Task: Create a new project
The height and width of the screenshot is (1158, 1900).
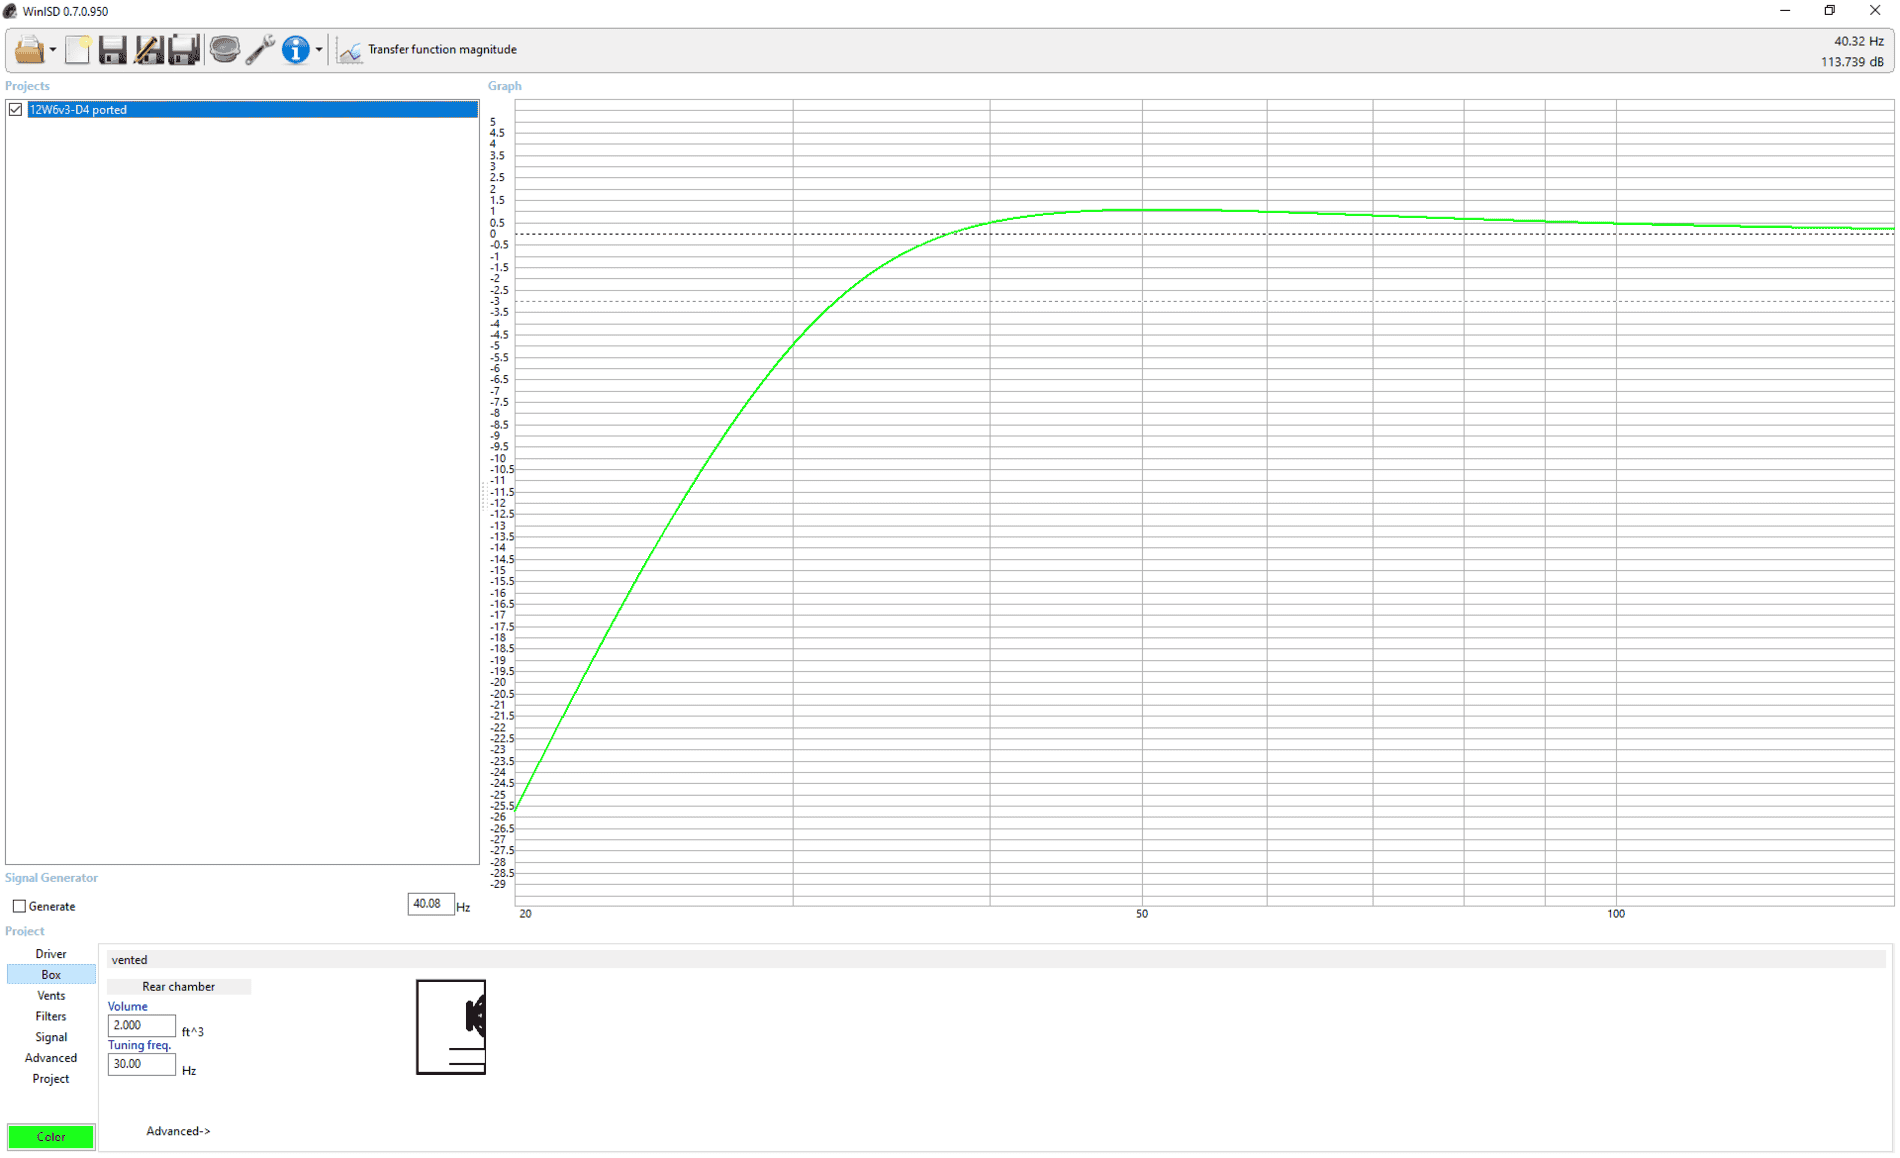Action: (x=78, y=49)
